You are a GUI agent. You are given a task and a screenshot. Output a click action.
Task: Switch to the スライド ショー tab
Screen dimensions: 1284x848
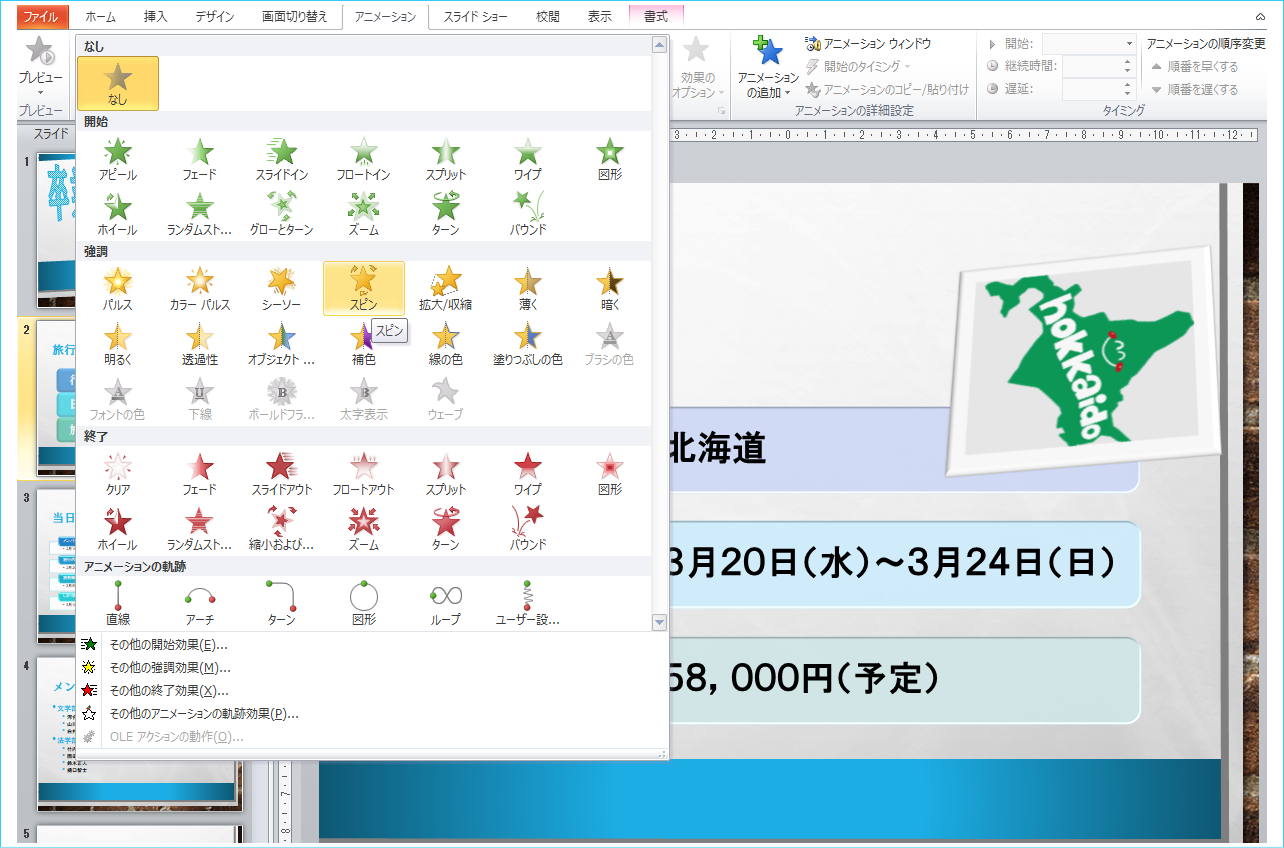pyautogui.click(x=475, y=17)
